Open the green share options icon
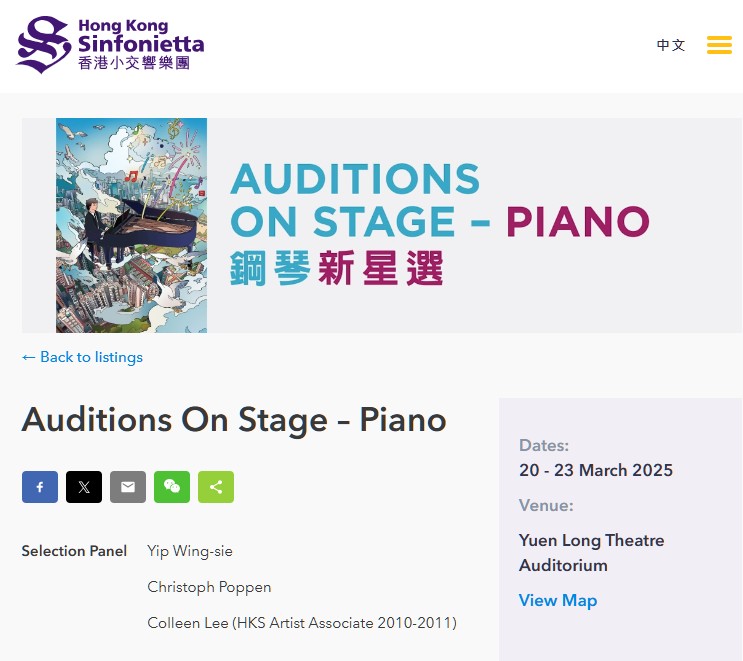Screen dimensions: 743x661 [216, 487]
